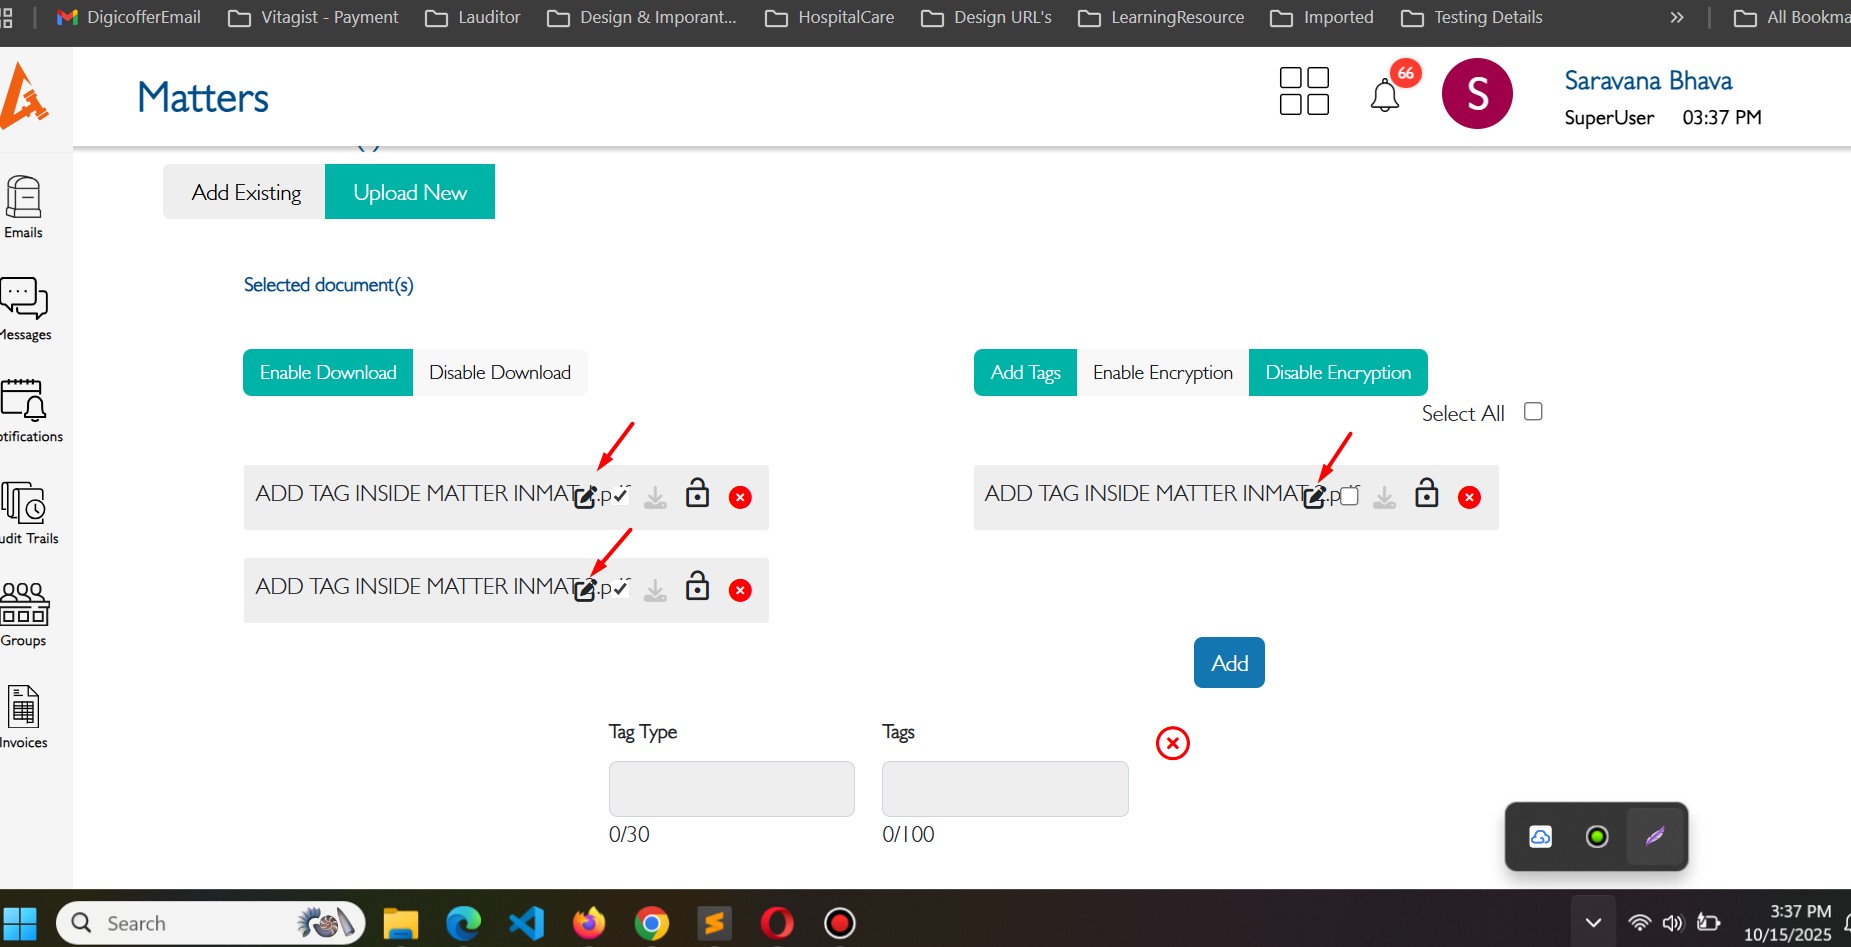Select the Upload New tab
The image size is (1851, 947).
click(410, 192)
